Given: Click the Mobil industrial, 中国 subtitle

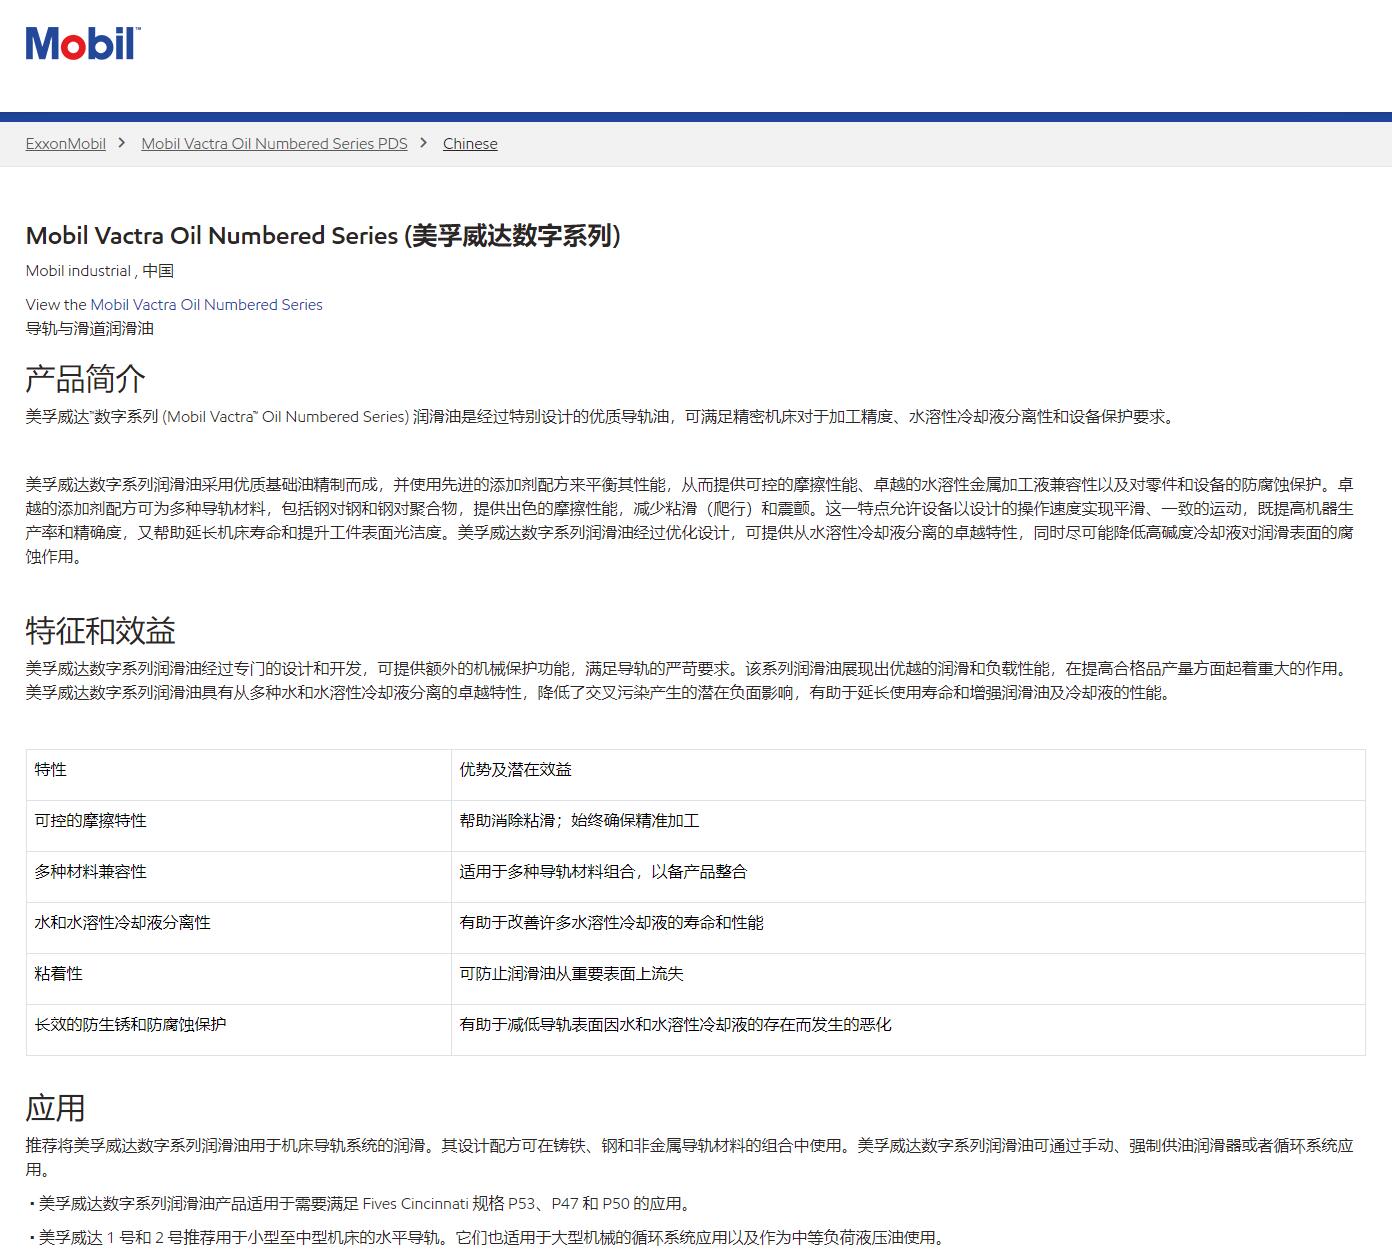Looking at the screenshot, I should 100,271.
